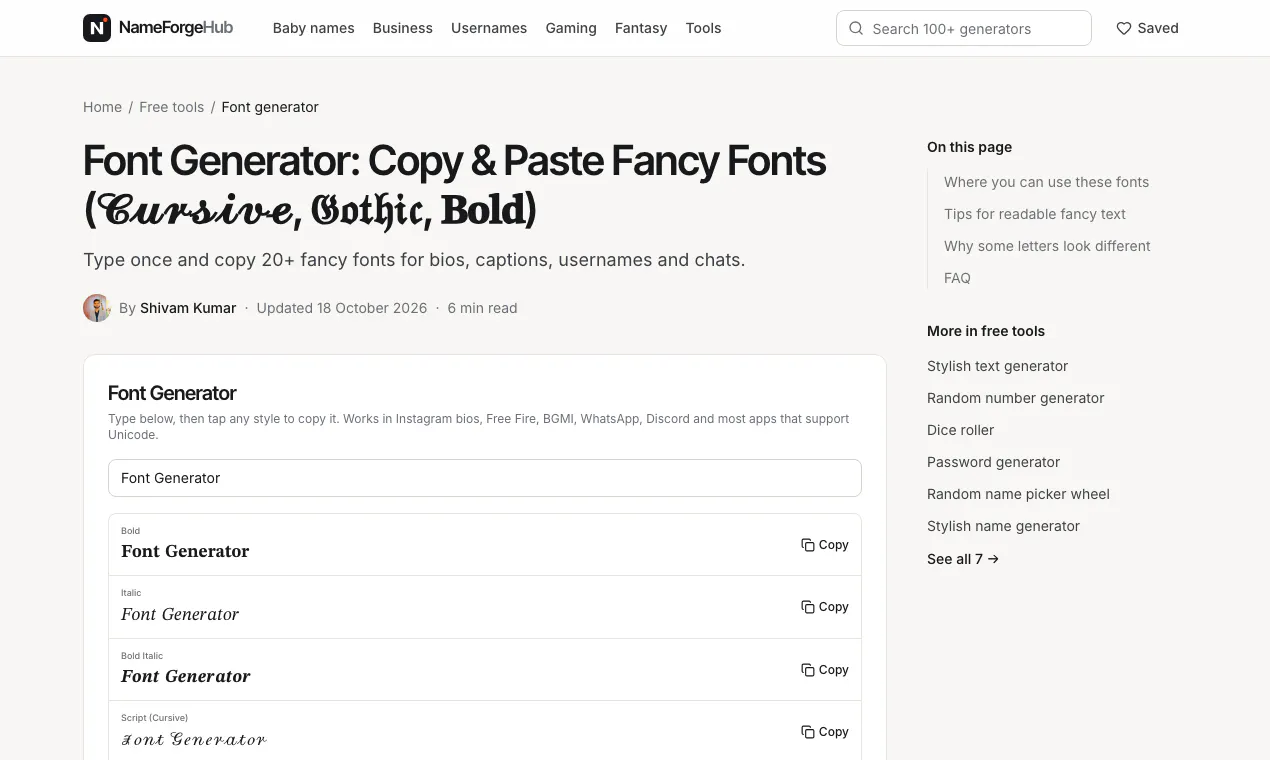The height and width of the screenshot is (760, 1270).
Task: Open Stylish name generator link
Action: click(1003, 526)
